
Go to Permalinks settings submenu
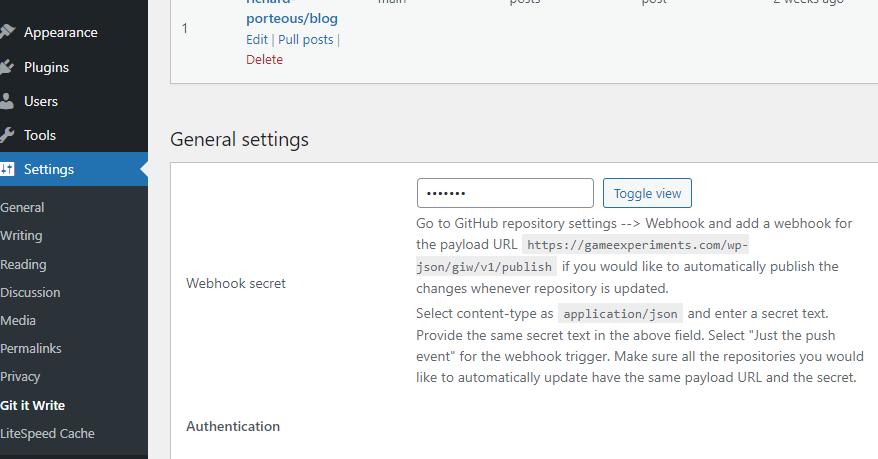click(x=31, y=349)
